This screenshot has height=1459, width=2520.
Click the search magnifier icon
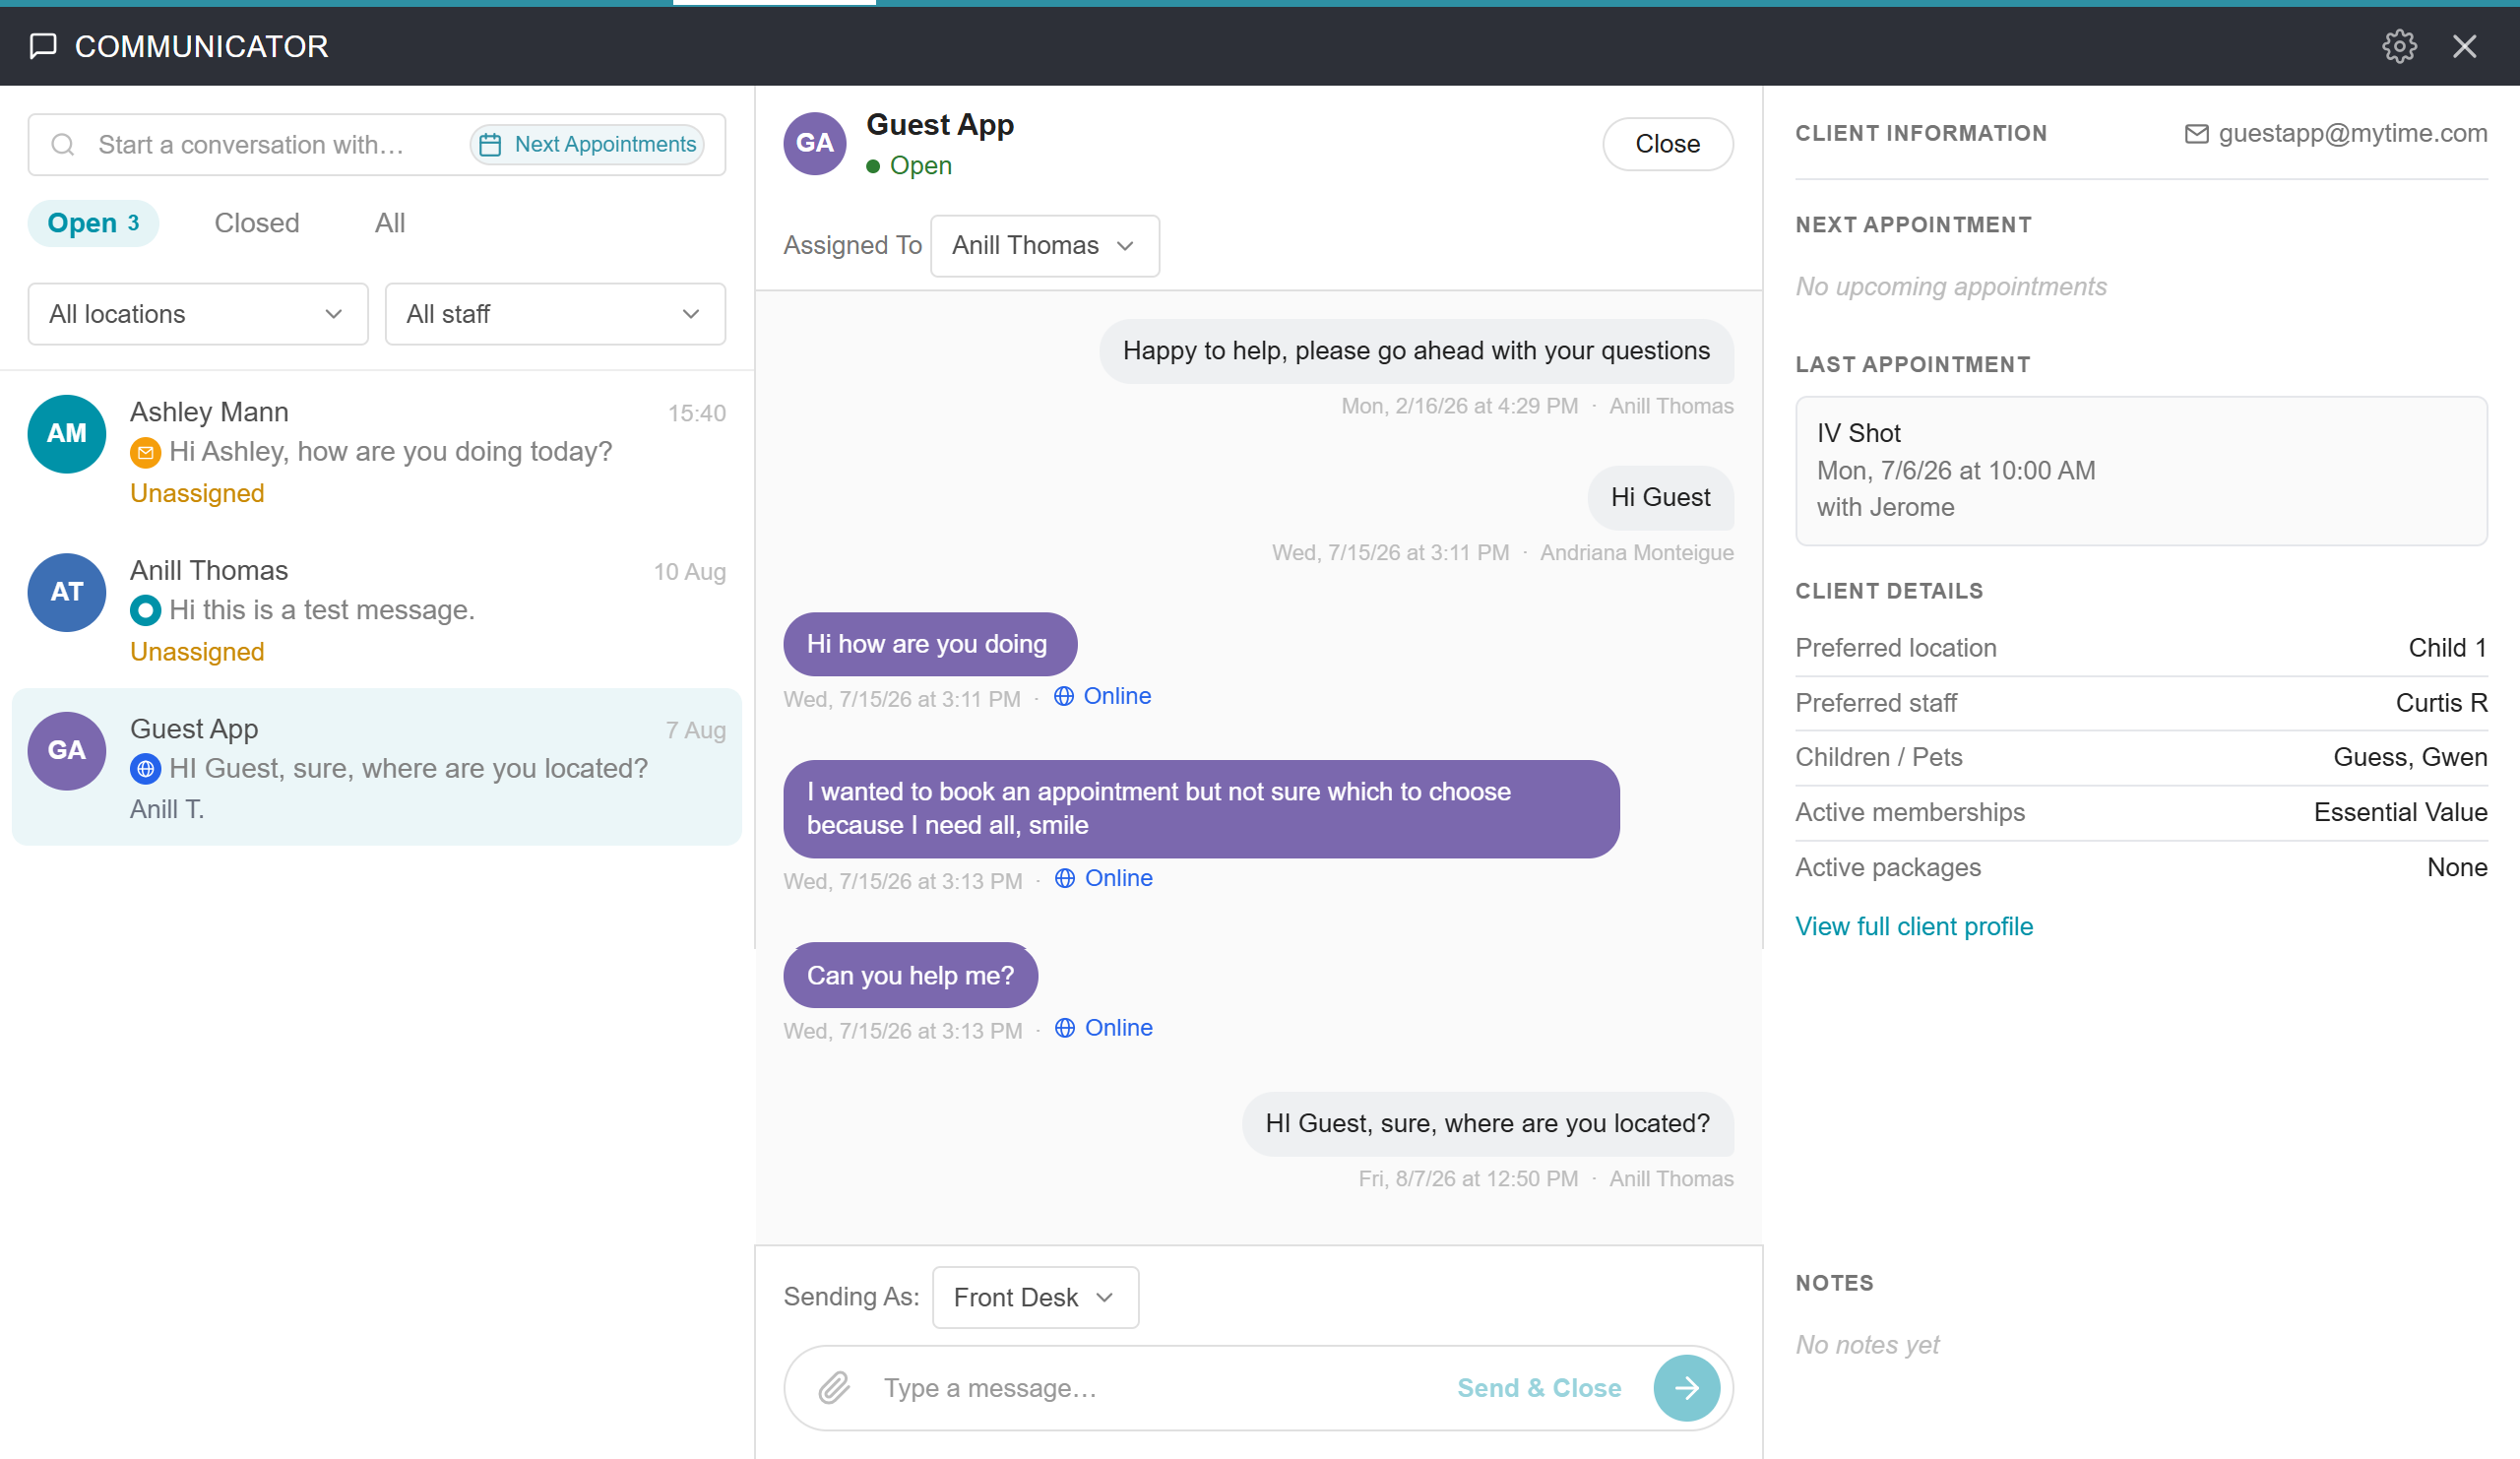coord(63,145)
